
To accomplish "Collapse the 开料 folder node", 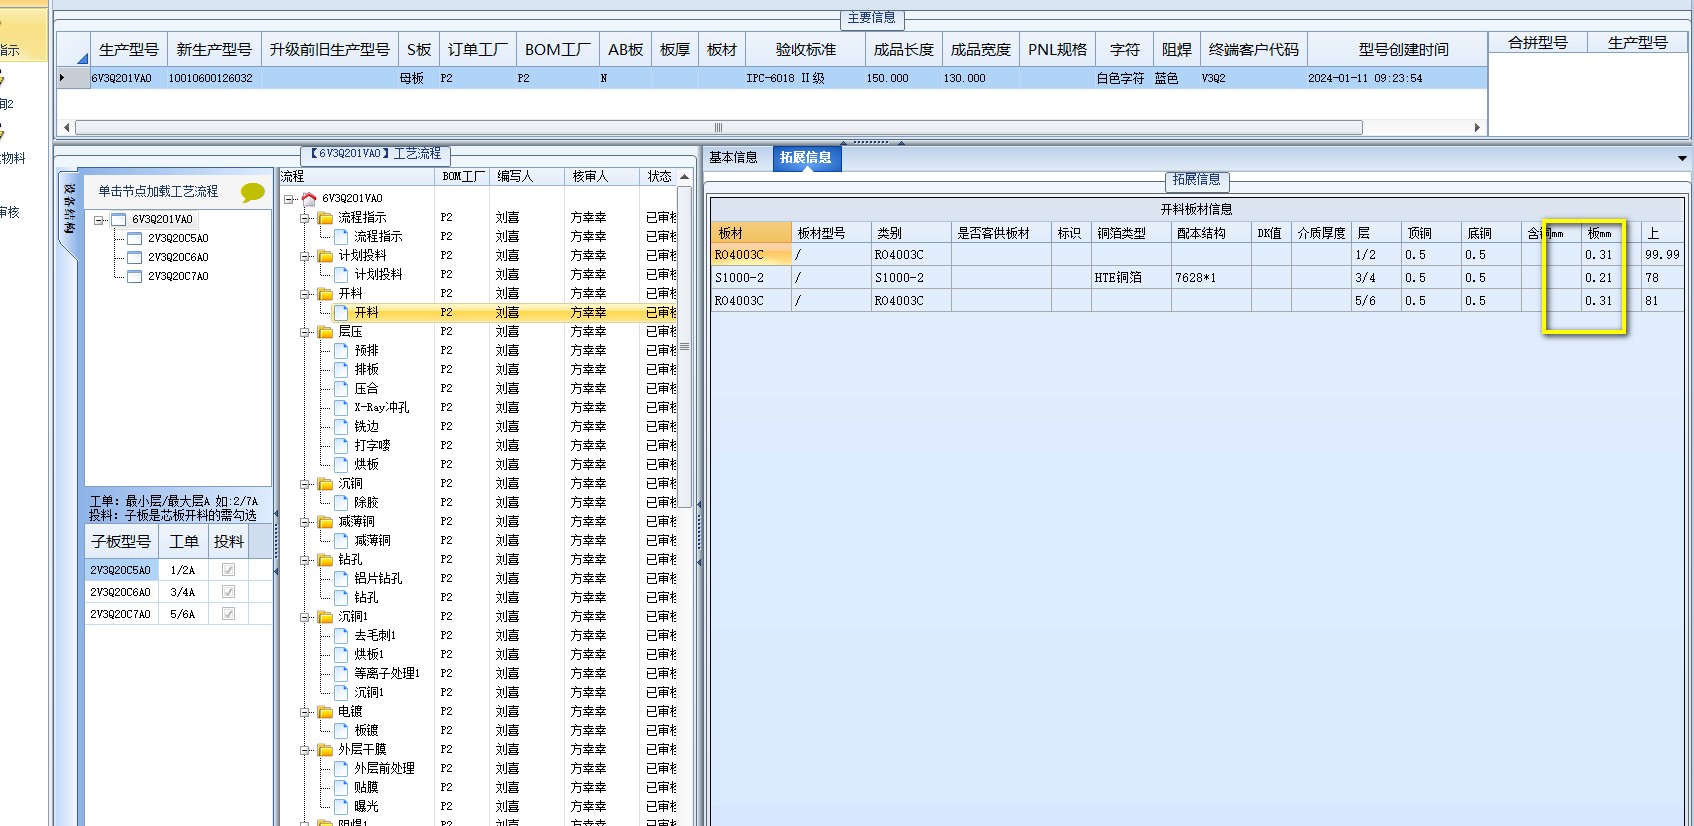I will (x=304, y=293).
